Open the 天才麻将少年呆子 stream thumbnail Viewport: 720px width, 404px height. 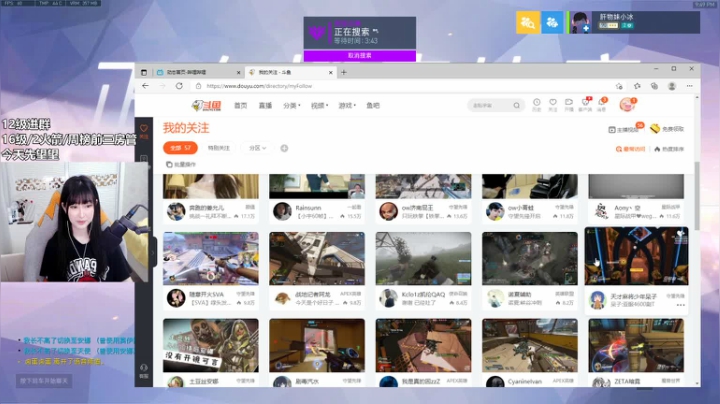click(636, 256)
